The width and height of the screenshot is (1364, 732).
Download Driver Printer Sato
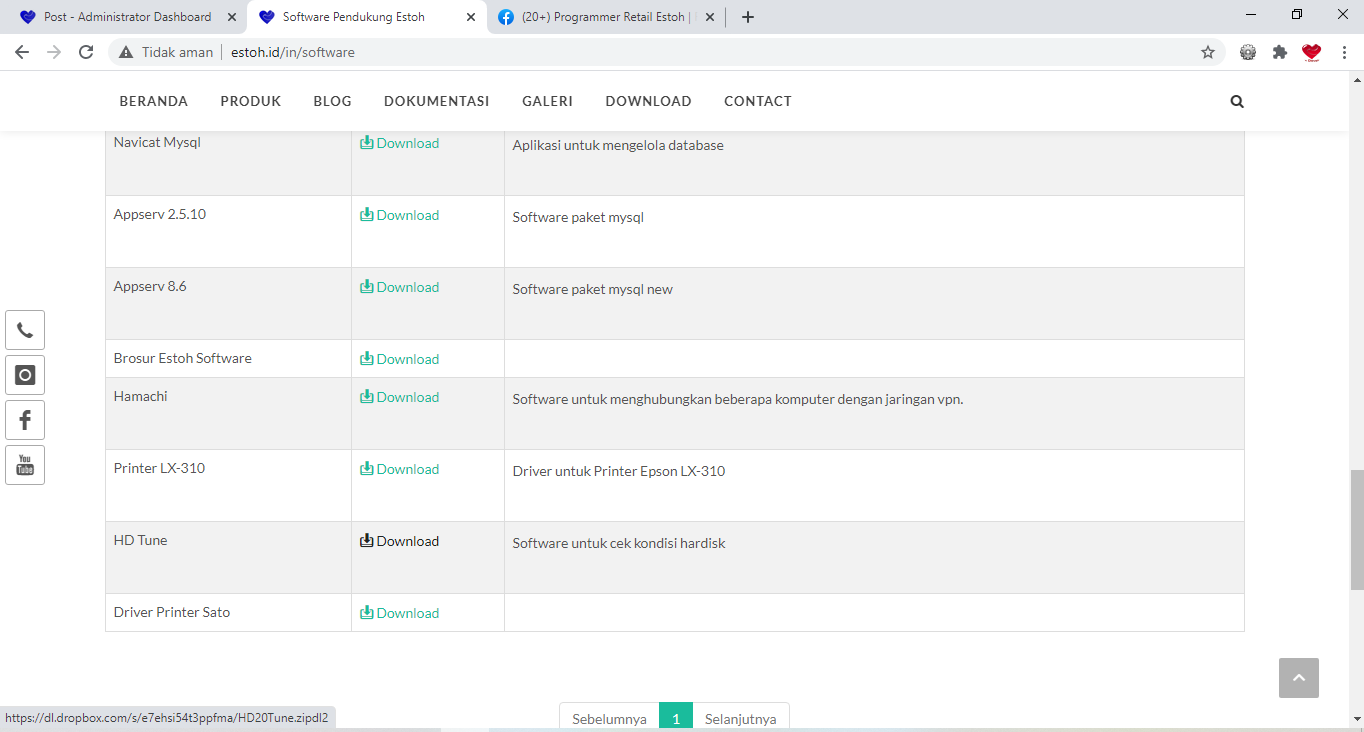[400, 613]
